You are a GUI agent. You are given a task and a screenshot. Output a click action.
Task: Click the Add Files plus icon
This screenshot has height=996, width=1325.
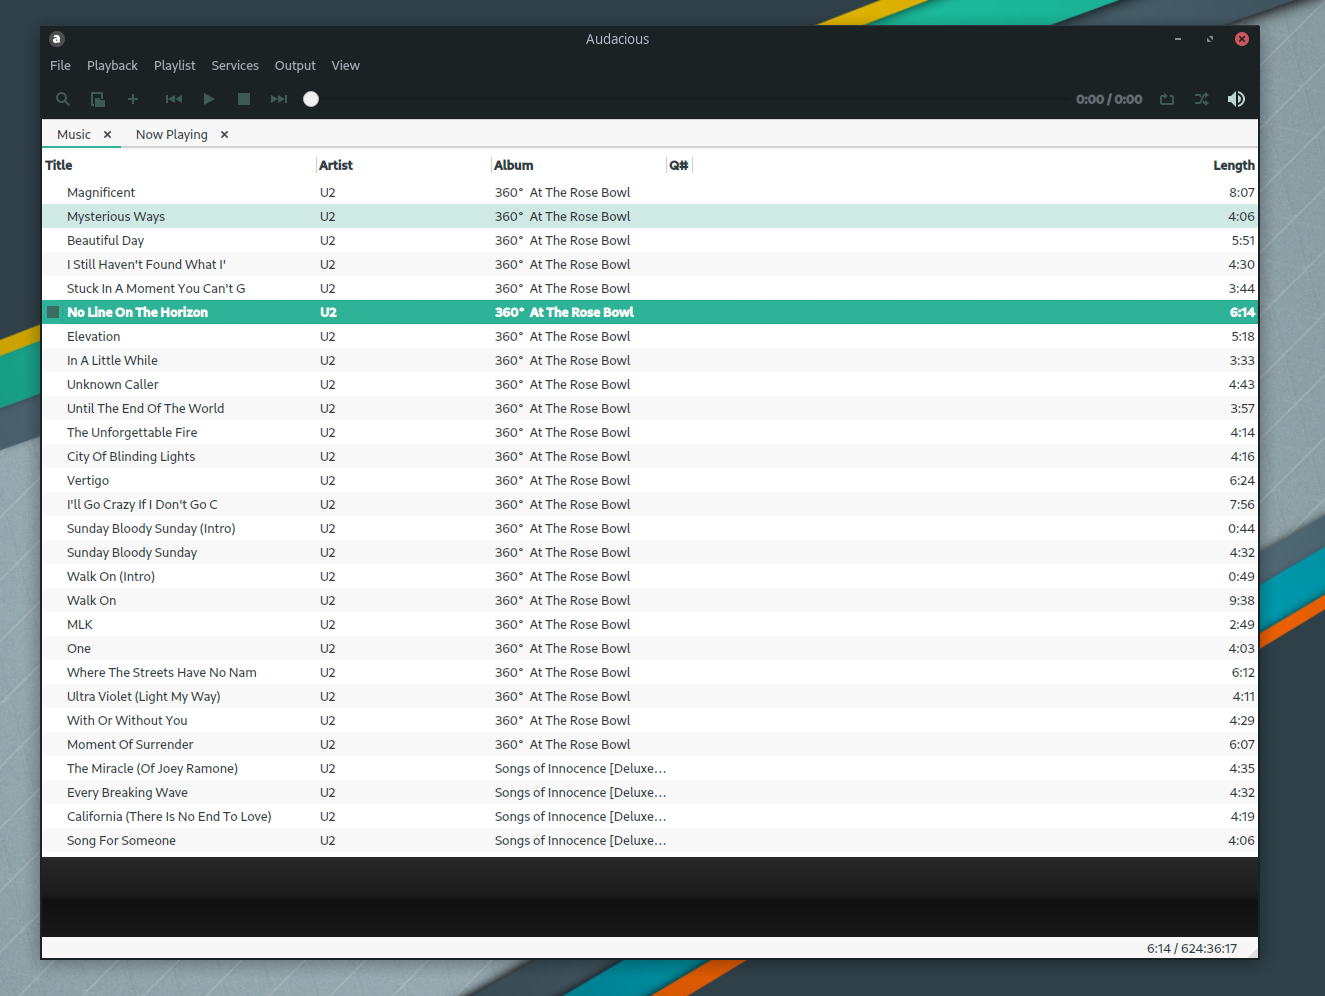[133, 99]
